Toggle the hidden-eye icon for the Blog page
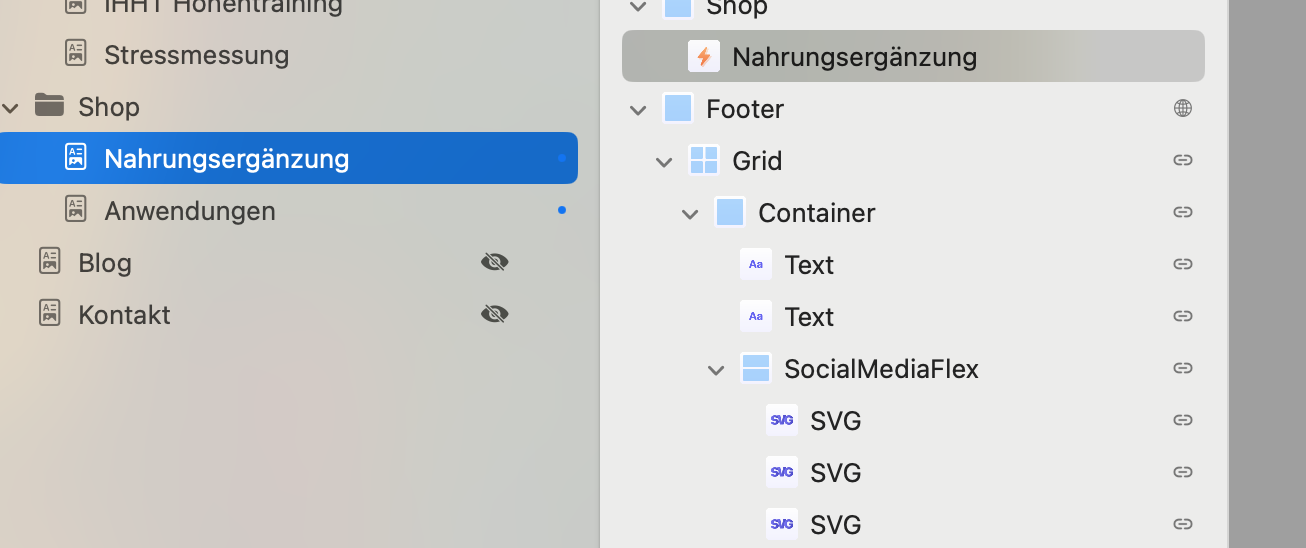1306x548 pixels. (x=494, y=262)
